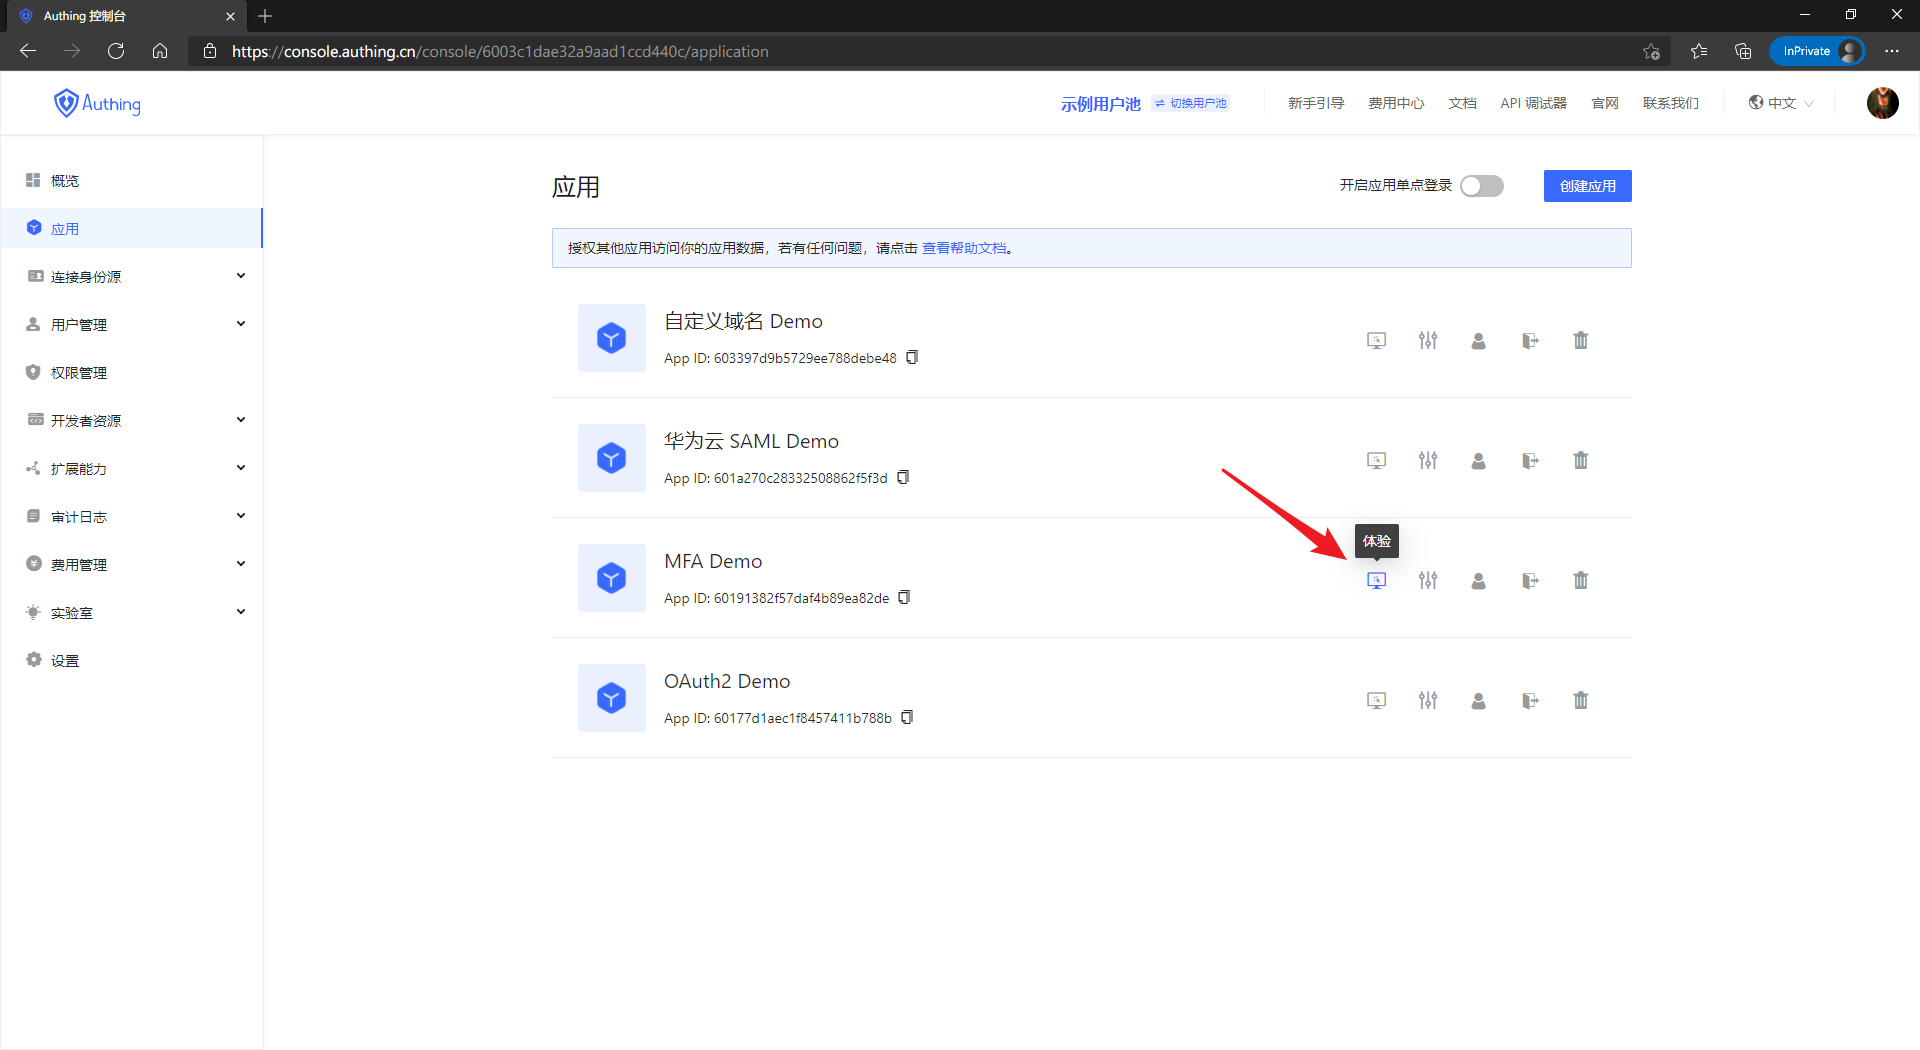Click logout icon for OAuth2 Demo
The height and width of the screenshot is (1050, 1920).
pyautogui.click(x=1530, y=701)
